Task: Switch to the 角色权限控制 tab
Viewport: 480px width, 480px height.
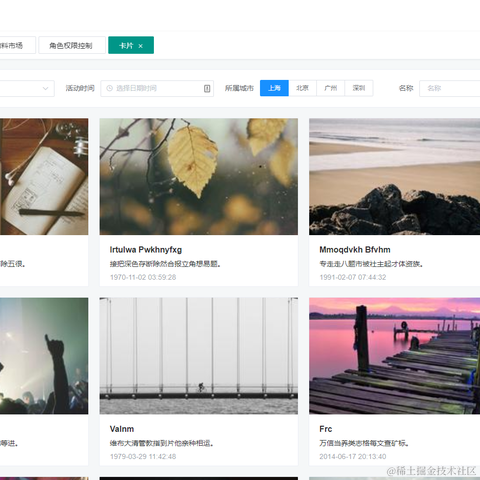Action: click(72, 45)
